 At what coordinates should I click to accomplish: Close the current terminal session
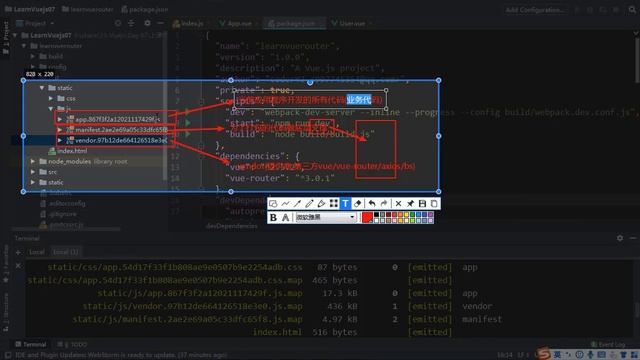pyautogui.click(x=18, y=266)
